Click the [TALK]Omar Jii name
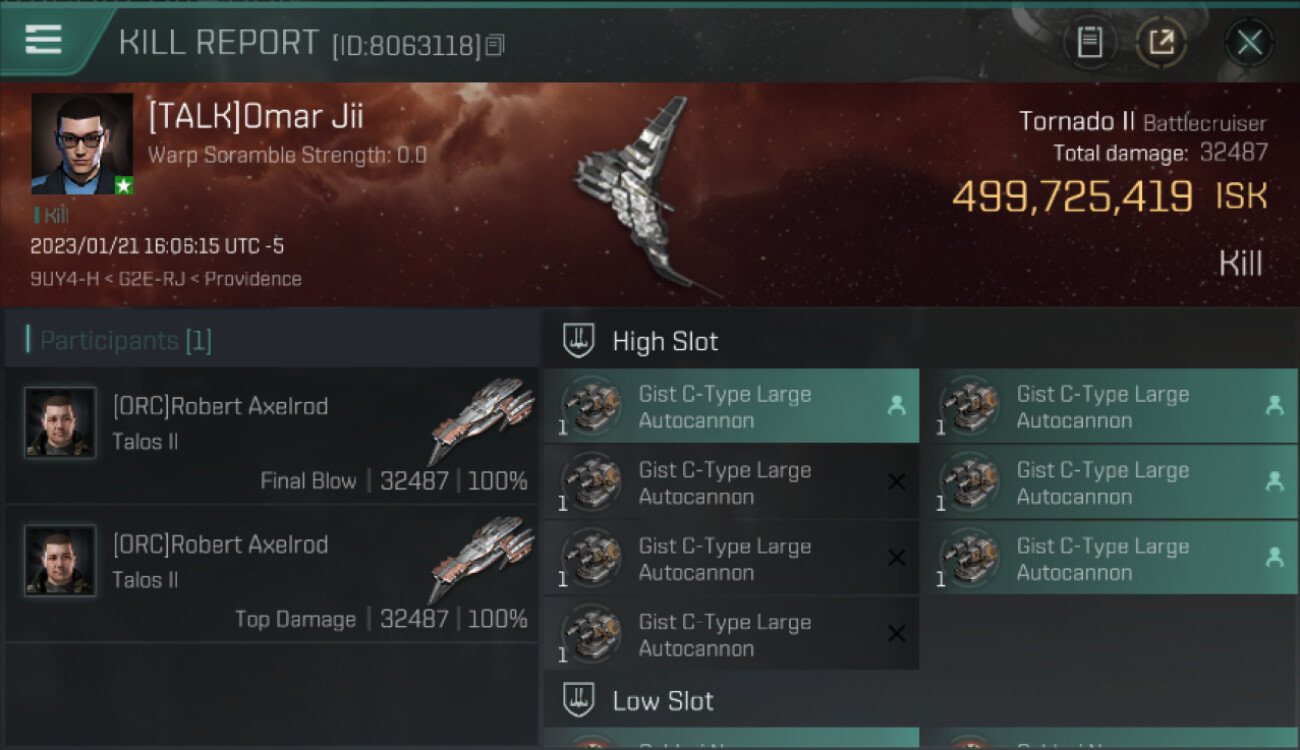This screenshot has height=750, width=1300. (256, 117)
